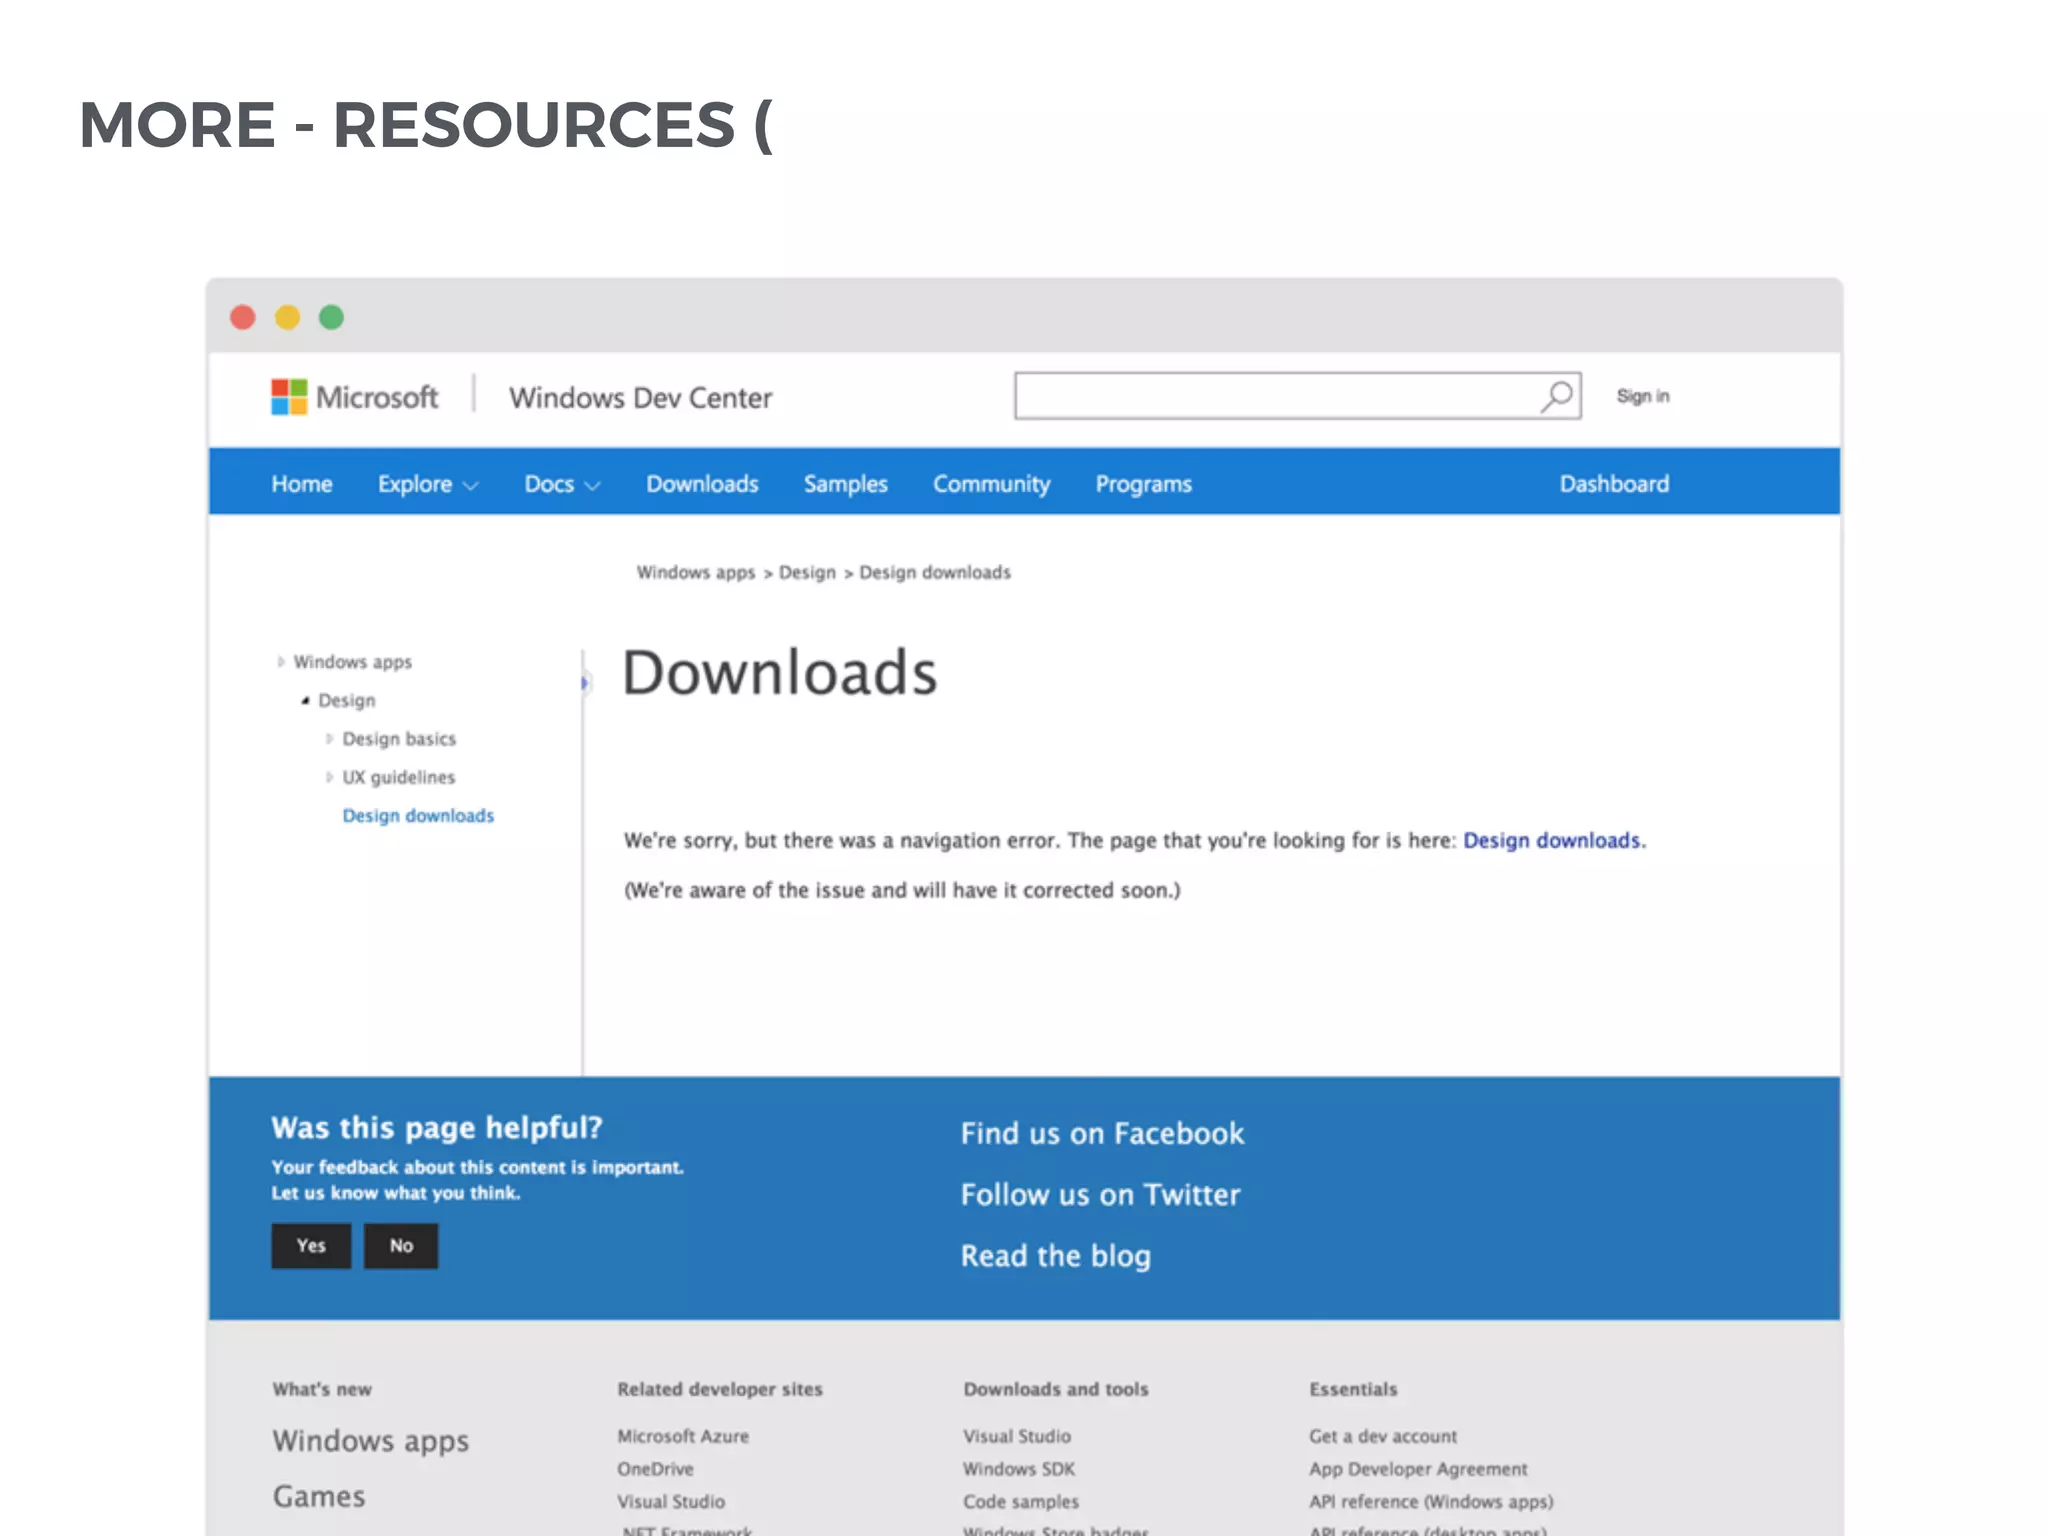Click the yellow minimize window dot
Viewport: 2048px width, 1536px height.
pyautogui.click(x=287, y=317)
